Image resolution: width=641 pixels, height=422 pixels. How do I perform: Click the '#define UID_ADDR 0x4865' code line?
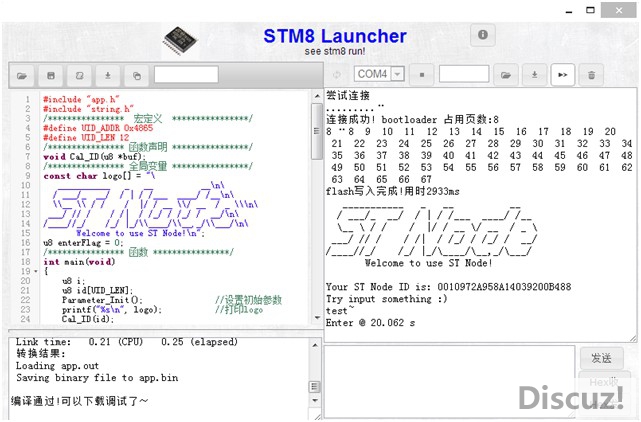click(98, 128)
